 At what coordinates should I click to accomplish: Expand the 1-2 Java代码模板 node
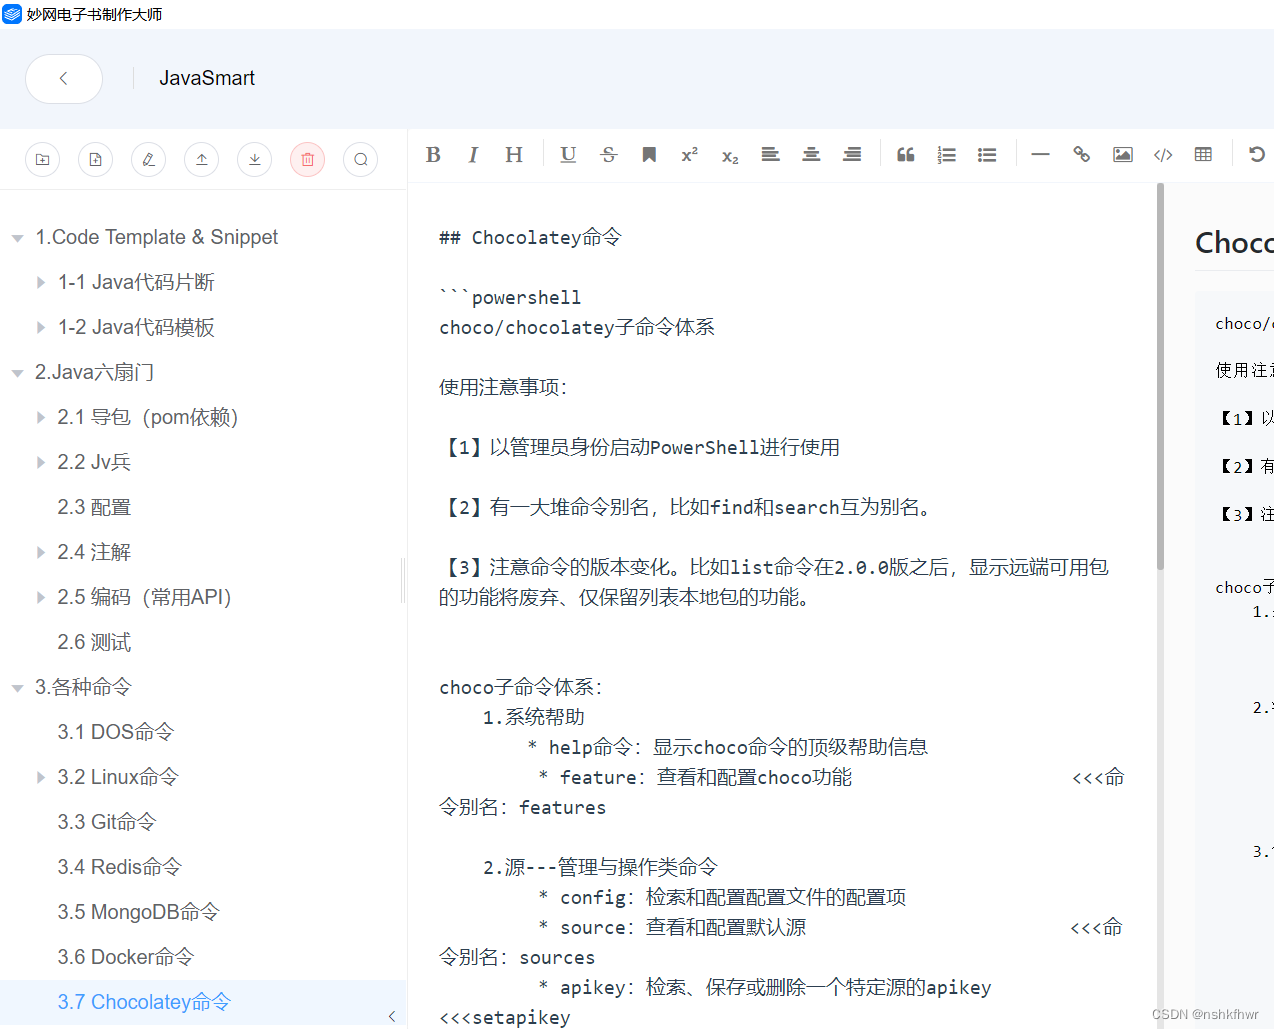(x=40, y=328)
